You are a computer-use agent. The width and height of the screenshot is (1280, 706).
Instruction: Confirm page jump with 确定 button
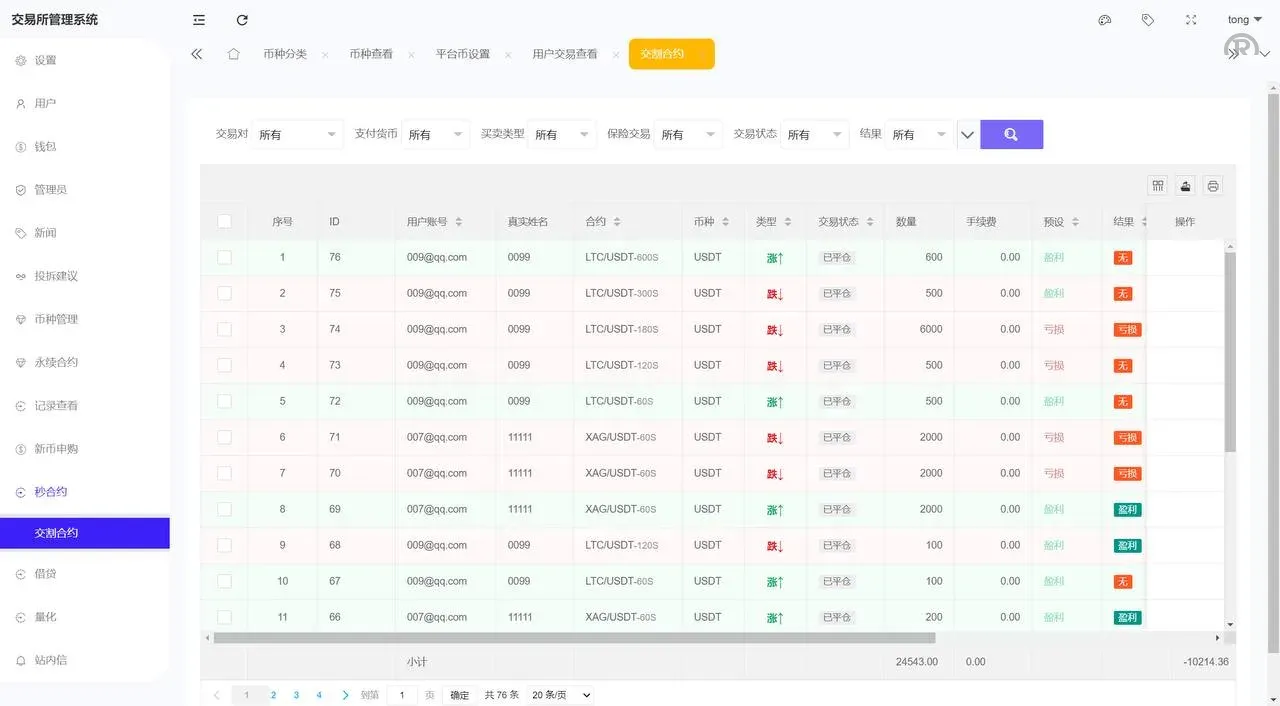(458, 694)
